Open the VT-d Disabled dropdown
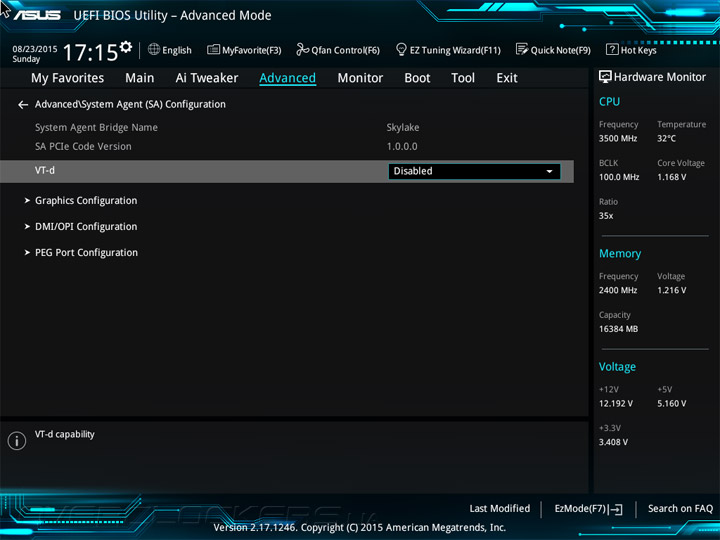 tap(474, 171)
